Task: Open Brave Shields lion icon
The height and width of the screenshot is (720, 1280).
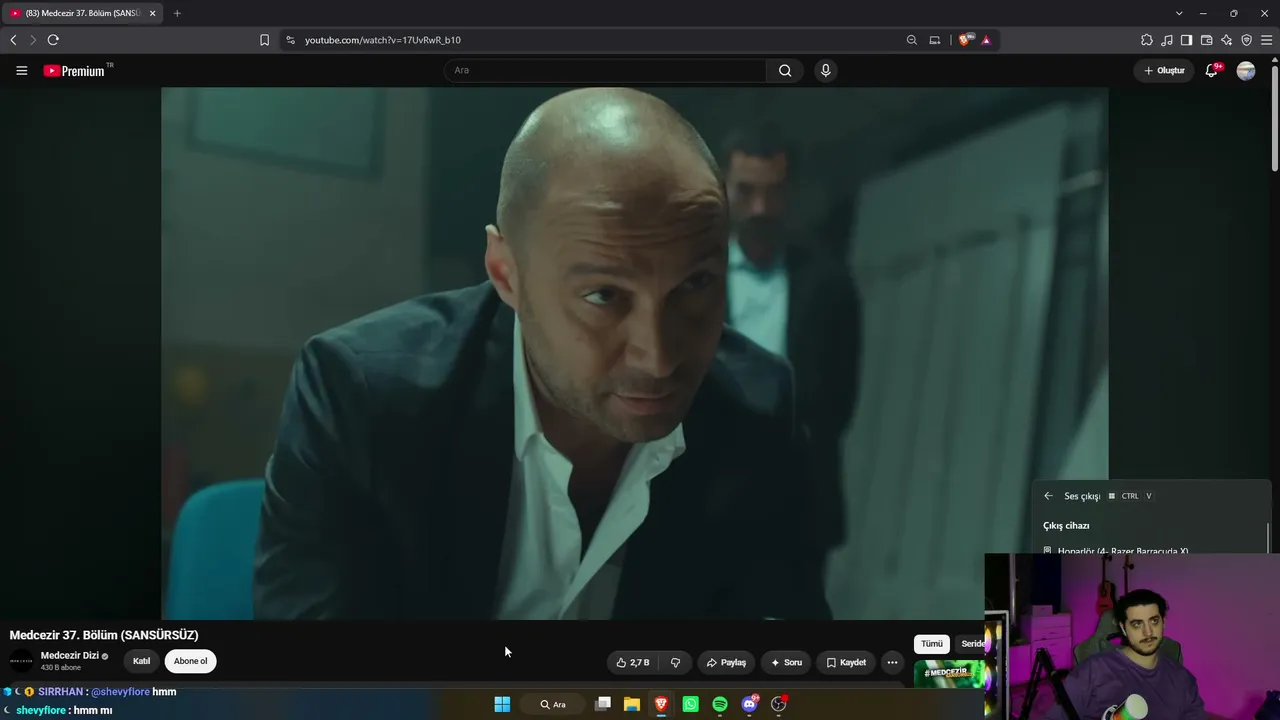Action: (965, 40)
